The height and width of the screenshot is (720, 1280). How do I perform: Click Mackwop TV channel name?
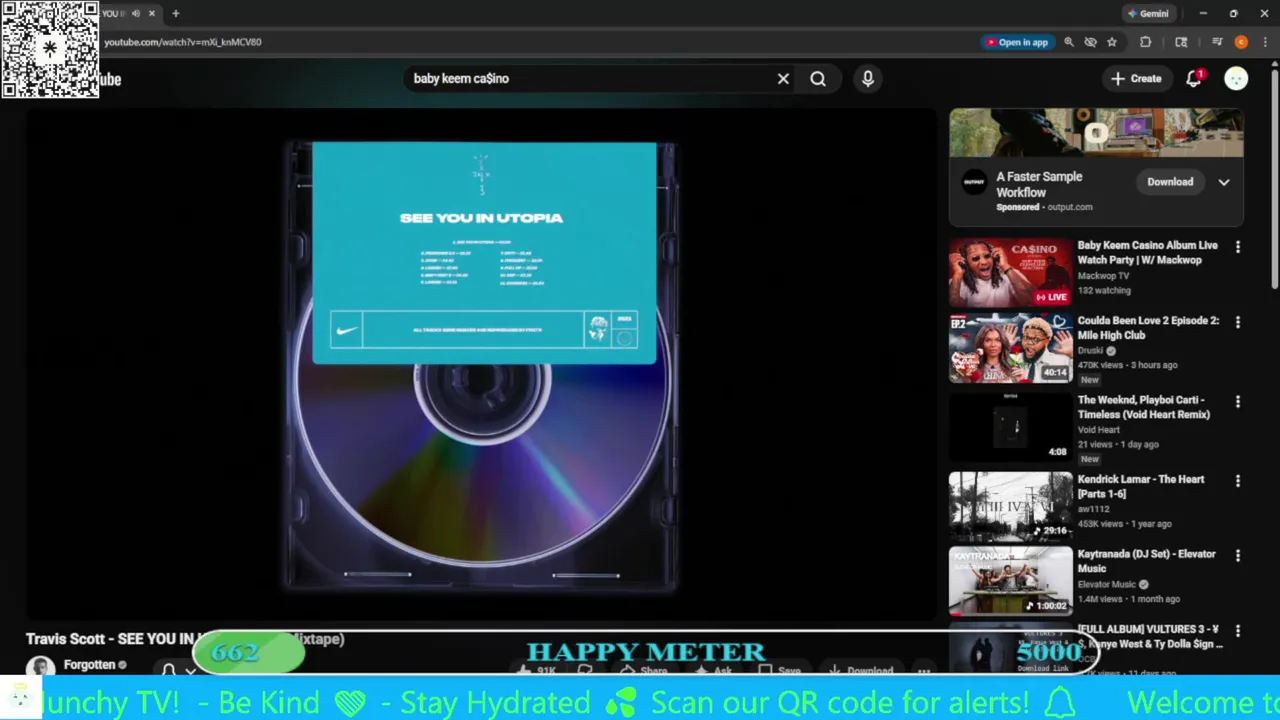coord(1103,275)
